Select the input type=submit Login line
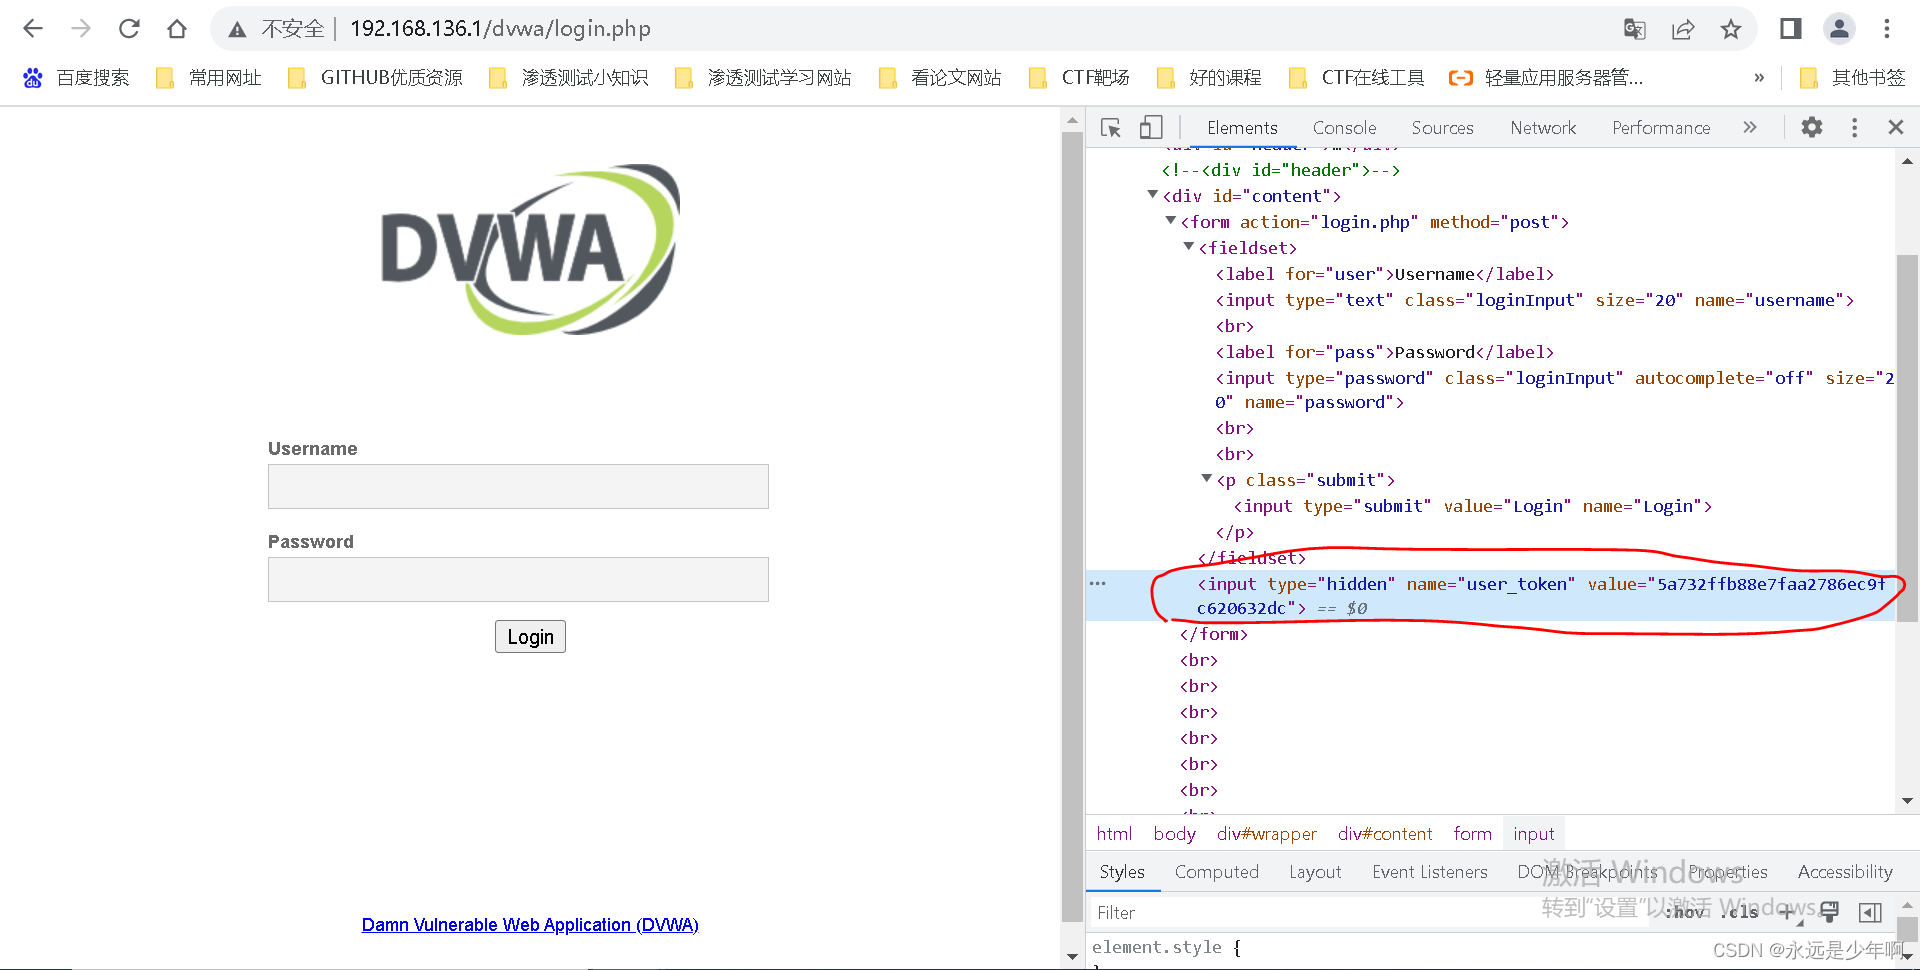Screen dimensions: 1920x970 coord(1472,506)
